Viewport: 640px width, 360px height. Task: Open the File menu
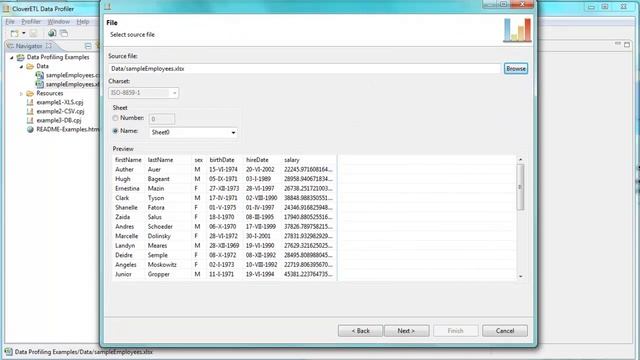(10, 22)
